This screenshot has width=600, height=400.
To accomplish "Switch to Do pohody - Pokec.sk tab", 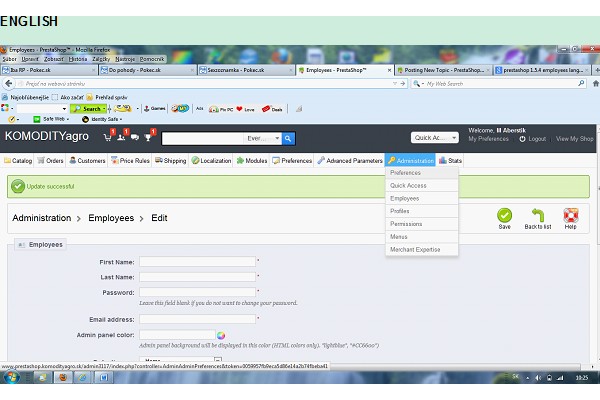I will [147, 70].
